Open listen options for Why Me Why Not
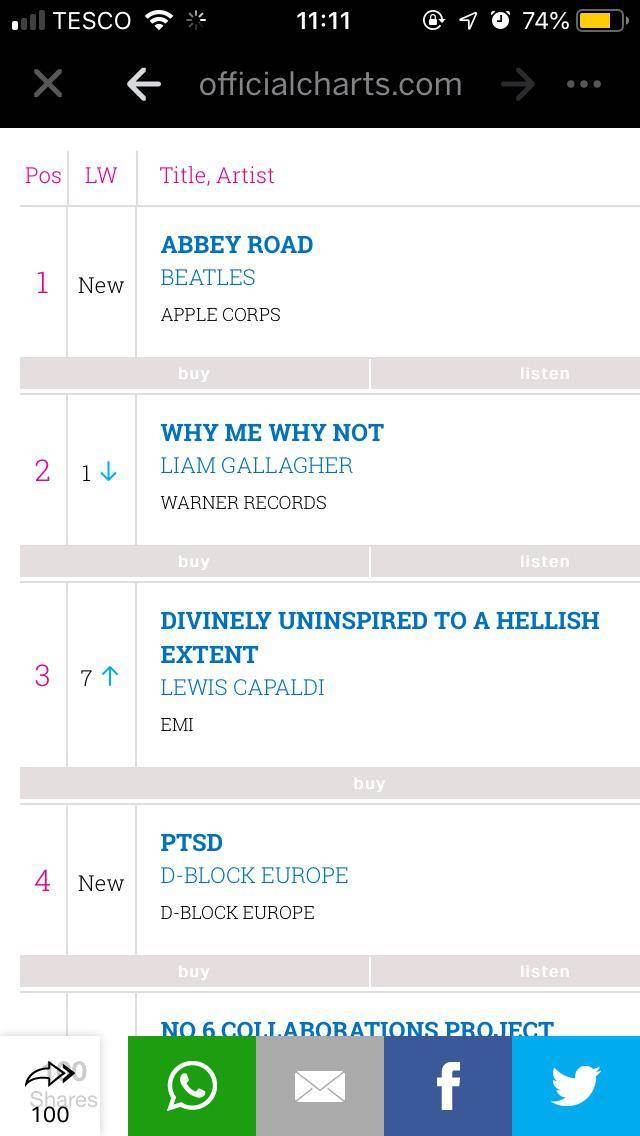This screenshot has width=640, height=1136. tap(545, 561)
